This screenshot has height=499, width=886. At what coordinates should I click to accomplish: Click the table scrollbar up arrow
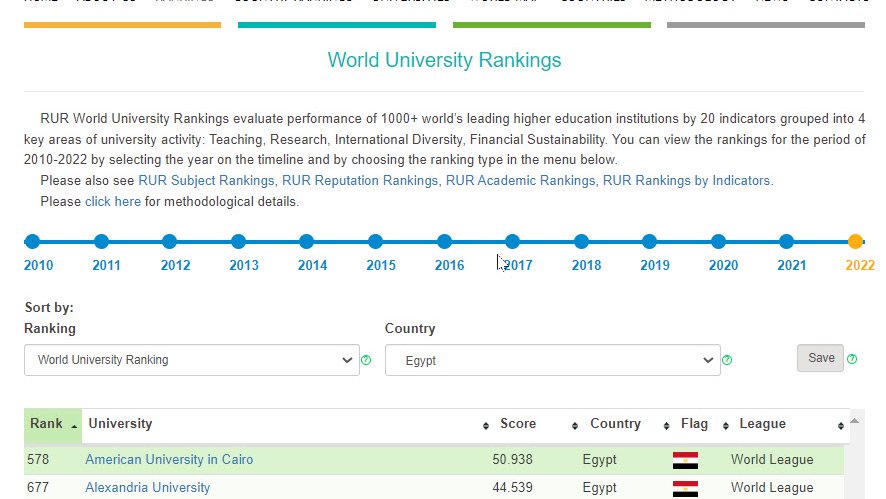point(855,421)
